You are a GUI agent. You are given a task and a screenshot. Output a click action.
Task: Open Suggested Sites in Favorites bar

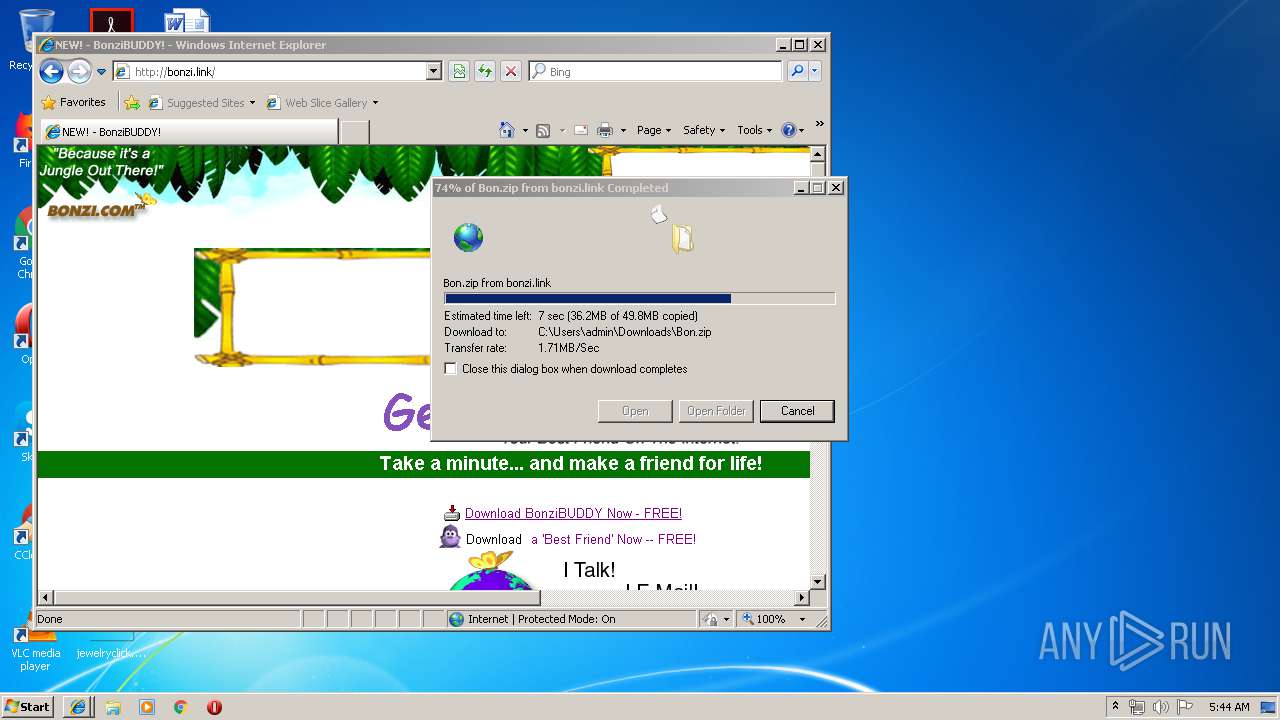(x=202, y=103)
